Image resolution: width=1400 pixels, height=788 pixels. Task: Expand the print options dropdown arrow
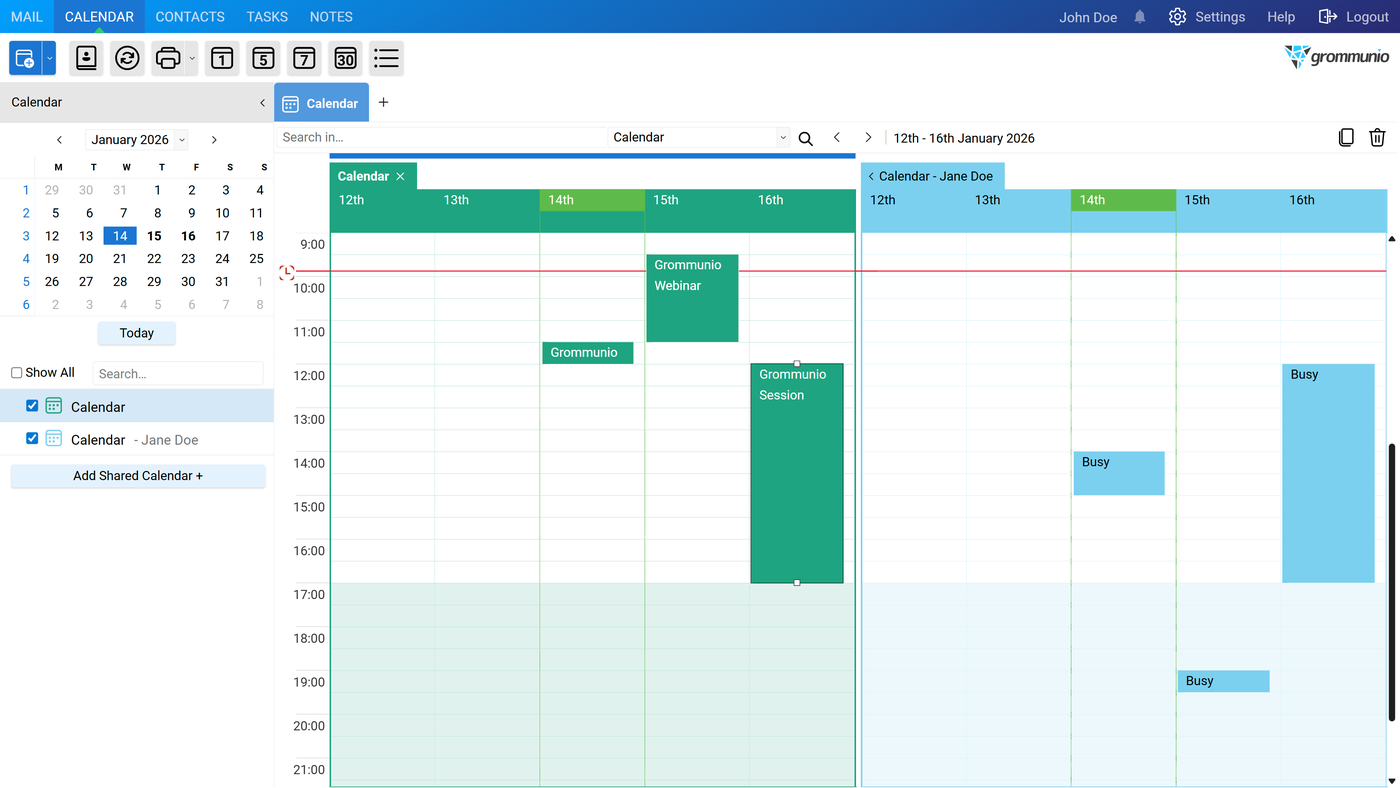point(192,59)
